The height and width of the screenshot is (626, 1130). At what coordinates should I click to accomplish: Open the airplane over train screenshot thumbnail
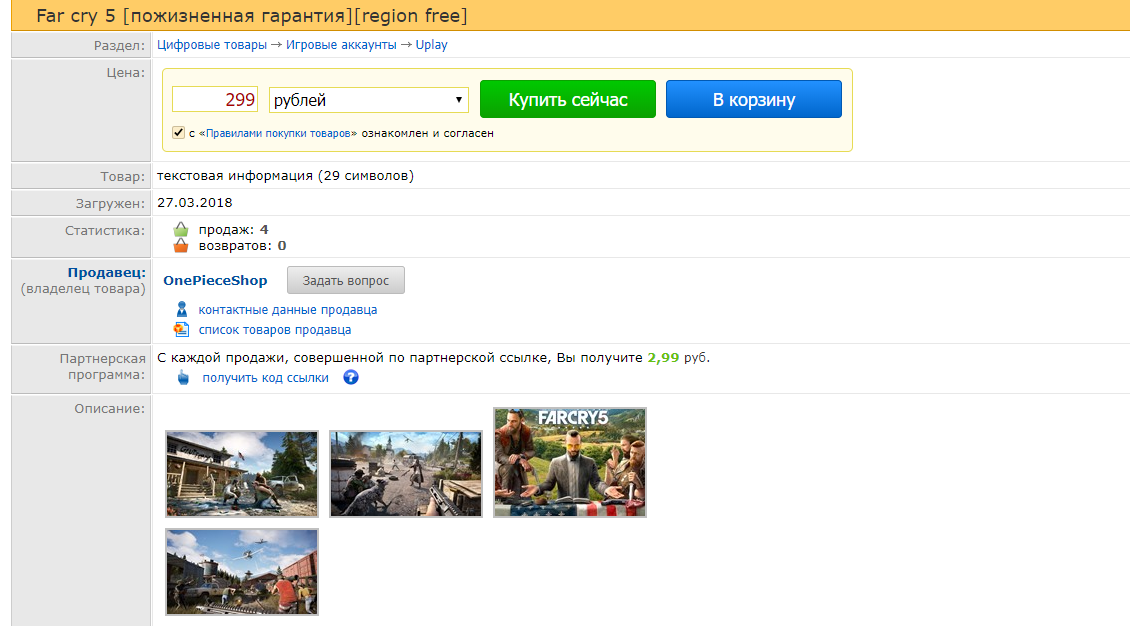[241, 572]
